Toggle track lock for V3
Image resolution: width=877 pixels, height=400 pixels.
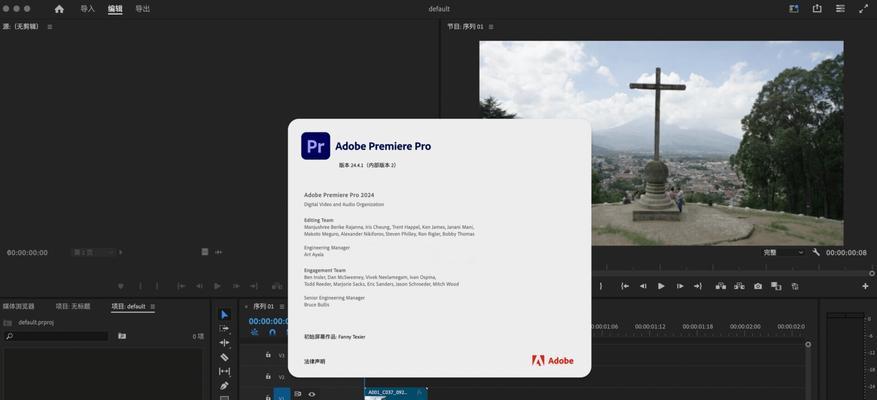pyautogui.click(x=268, y=355)
